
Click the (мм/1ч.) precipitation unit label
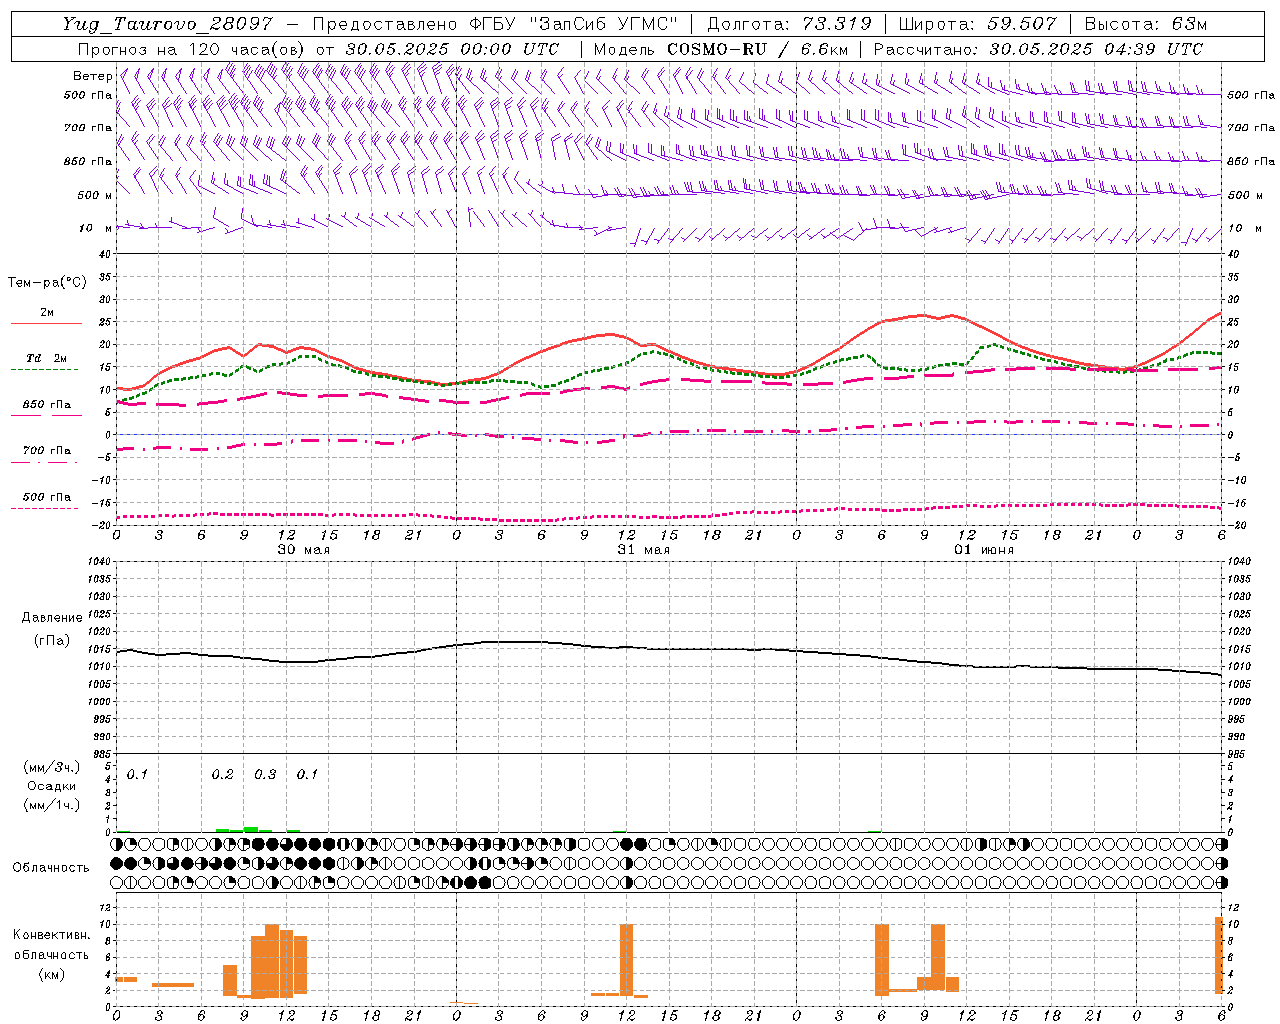point(52,805)
